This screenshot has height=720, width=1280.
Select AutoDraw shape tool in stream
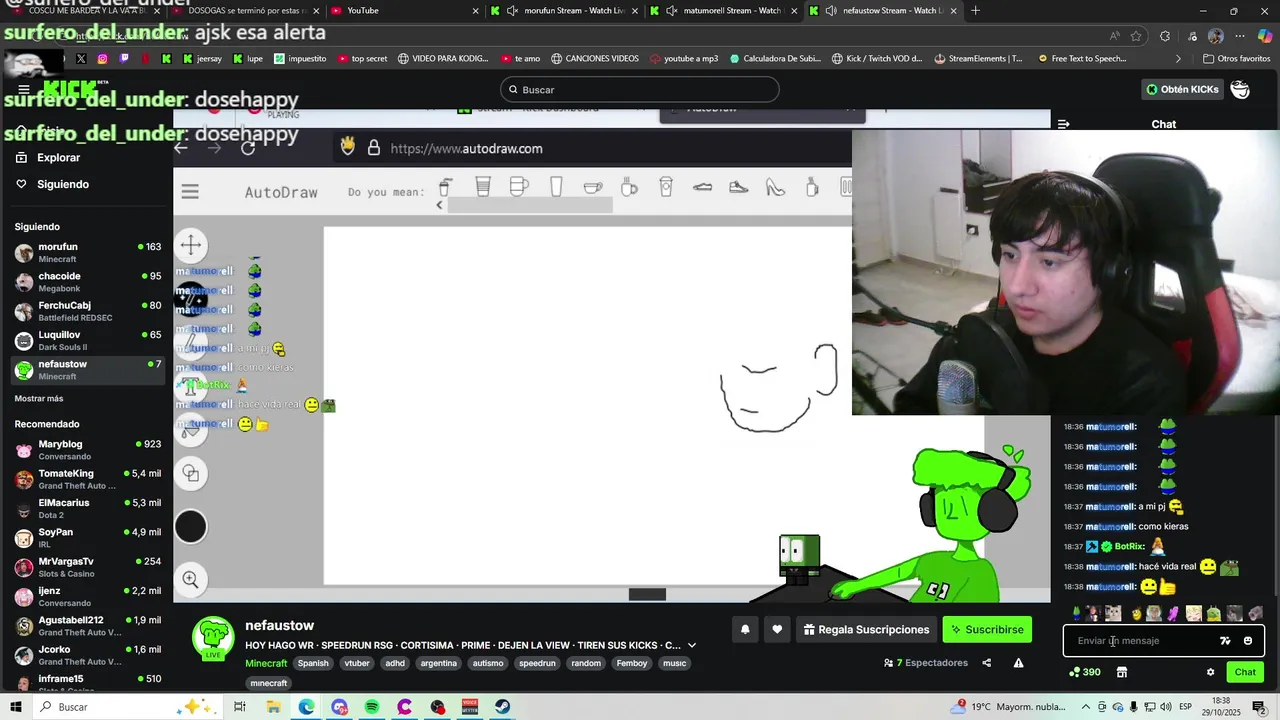pyautogui.click(x=191, y=473)
